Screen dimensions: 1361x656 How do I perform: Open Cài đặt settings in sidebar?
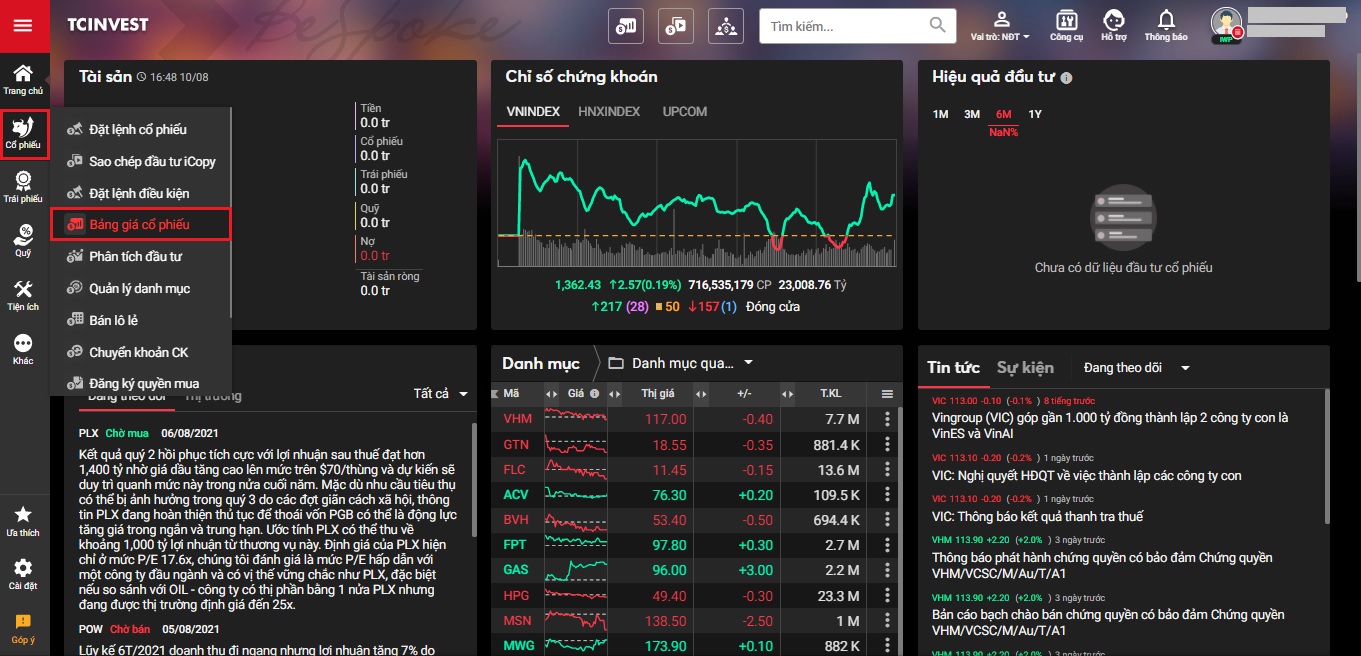[x=23, y=574]
